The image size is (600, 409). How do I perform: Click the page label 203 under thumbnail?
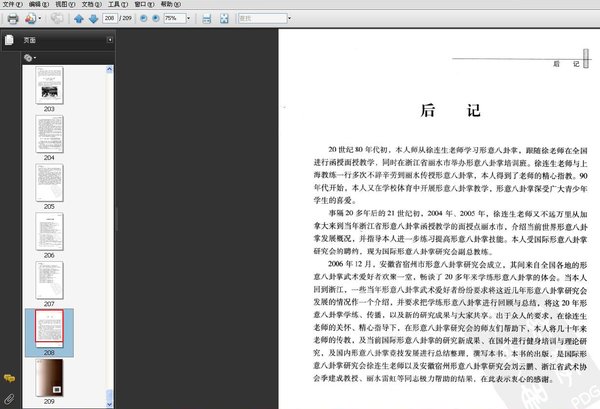[49, 109]
